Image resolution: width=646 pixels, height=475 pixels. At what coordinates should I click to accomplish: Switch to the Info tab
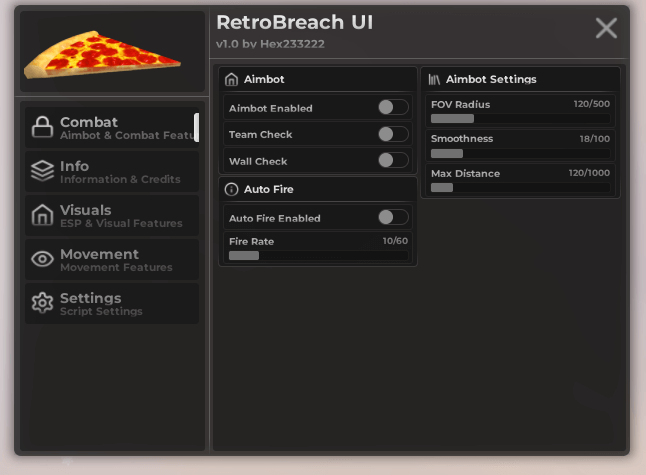click(112, 171)
